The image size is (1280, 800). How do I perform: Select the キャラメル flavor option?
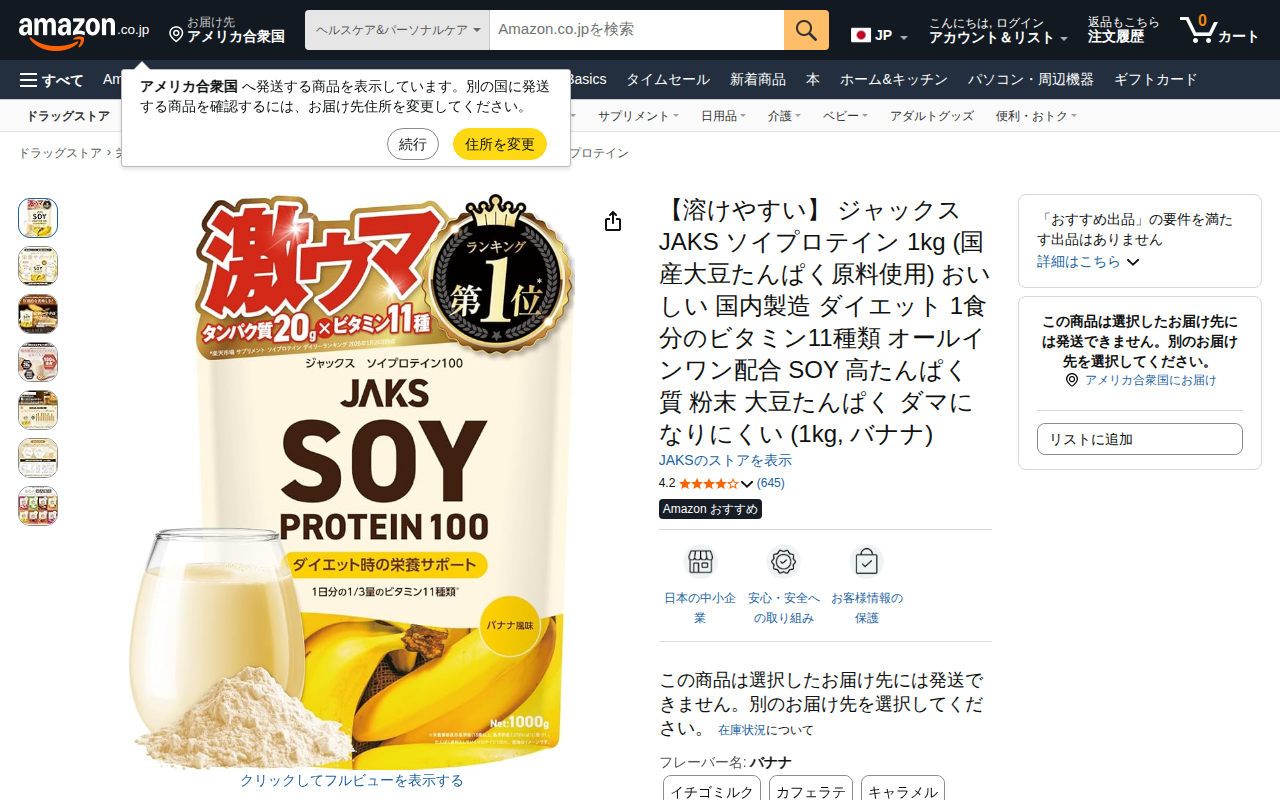(x=903, y=789)
